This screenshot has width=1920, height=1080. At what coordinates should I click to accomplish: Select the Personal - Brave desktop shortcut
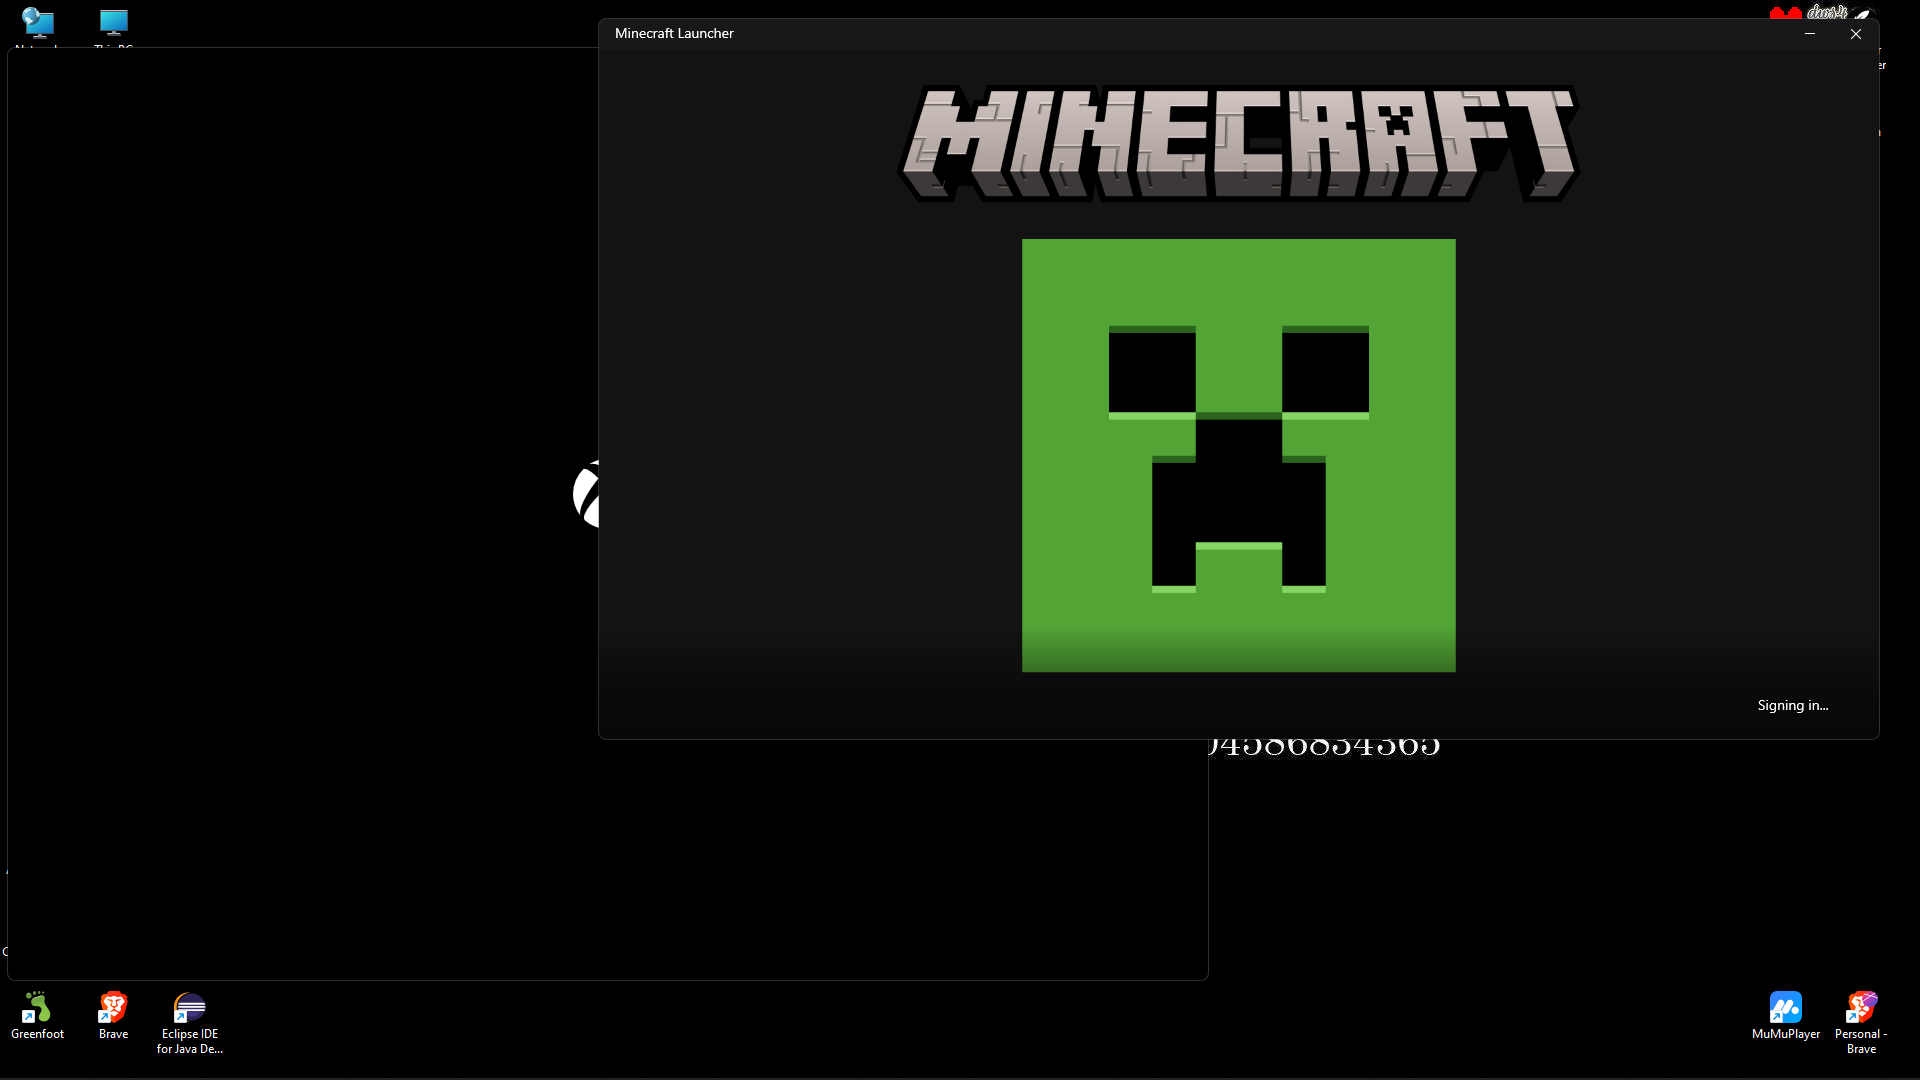click(1861, 1023)
